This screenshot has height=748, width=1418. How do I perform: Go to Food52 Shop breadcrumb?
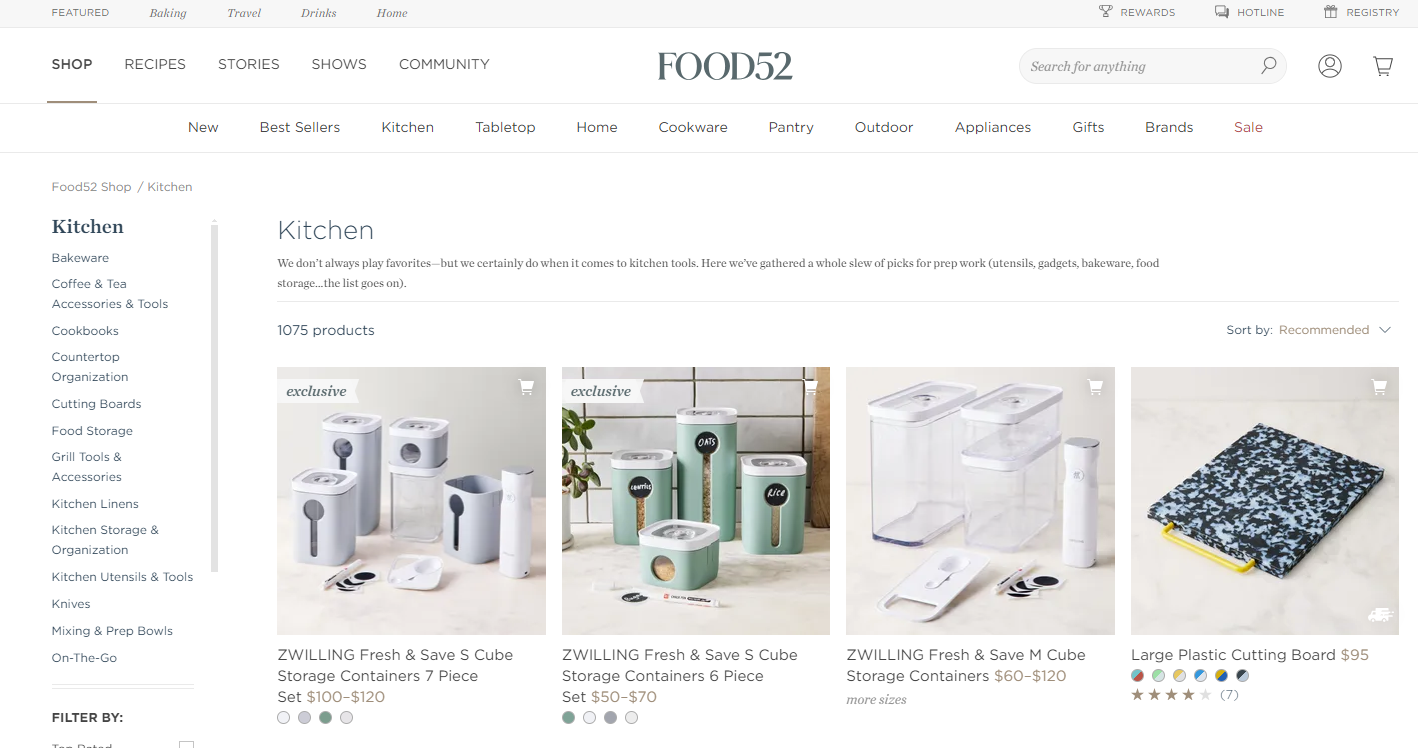(91, 187)
